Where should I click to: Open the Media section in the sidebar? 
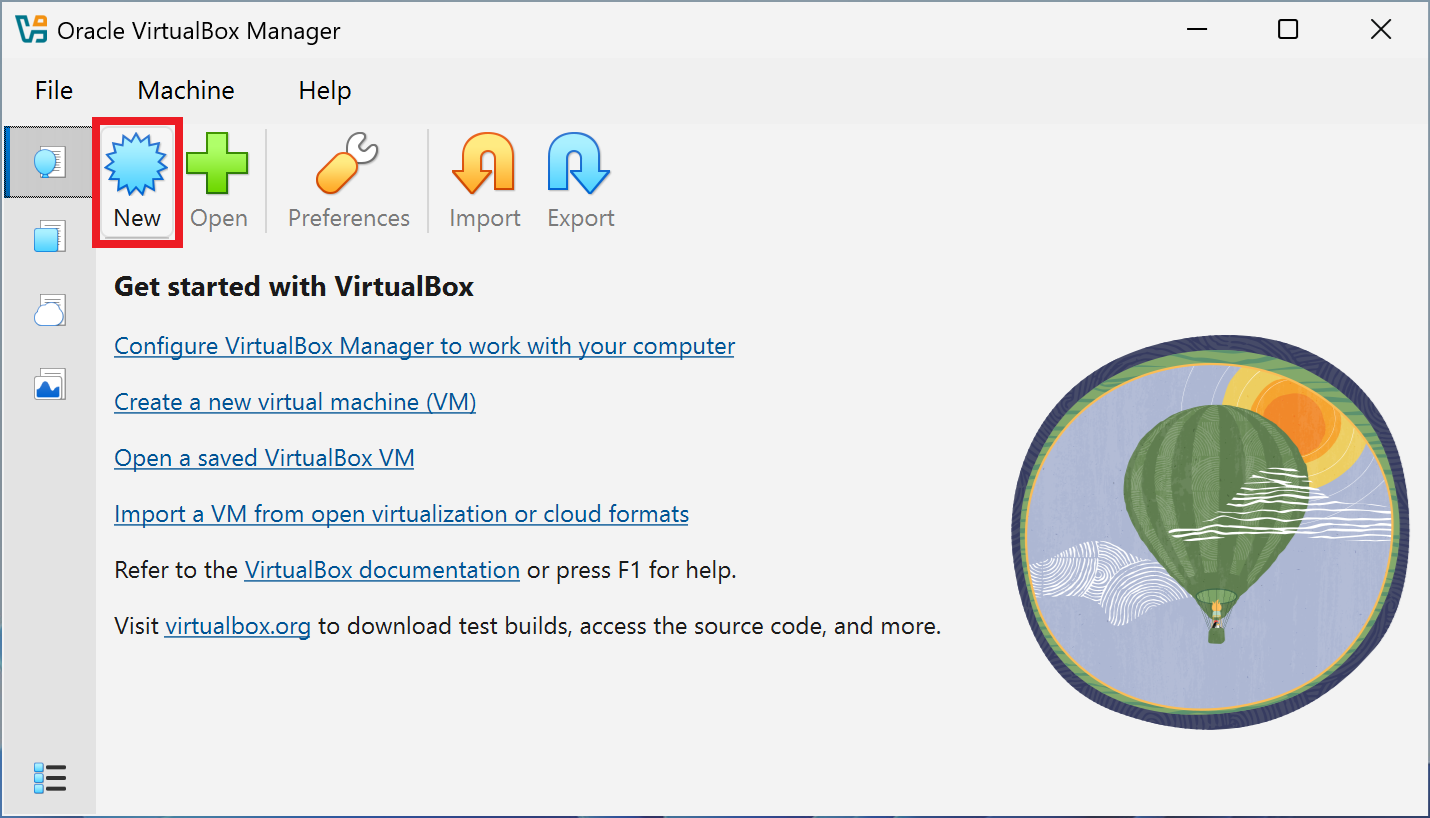50,310
